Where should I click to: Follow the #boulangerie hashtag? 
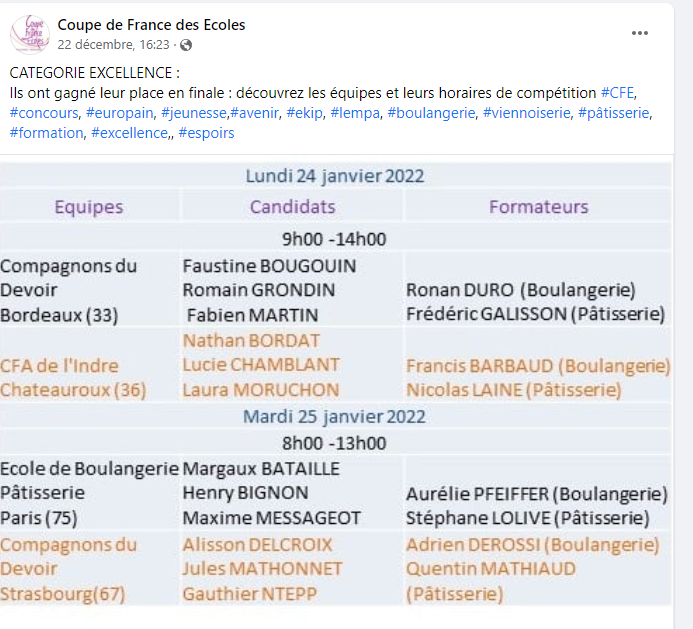point(431,113)
